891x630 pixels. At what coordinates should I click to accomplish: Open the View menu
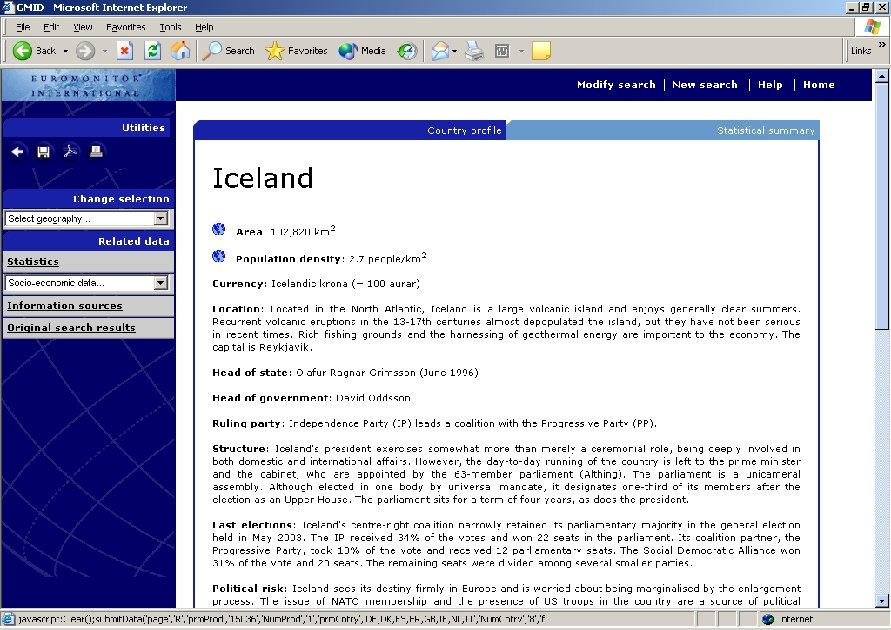[82, 27]
